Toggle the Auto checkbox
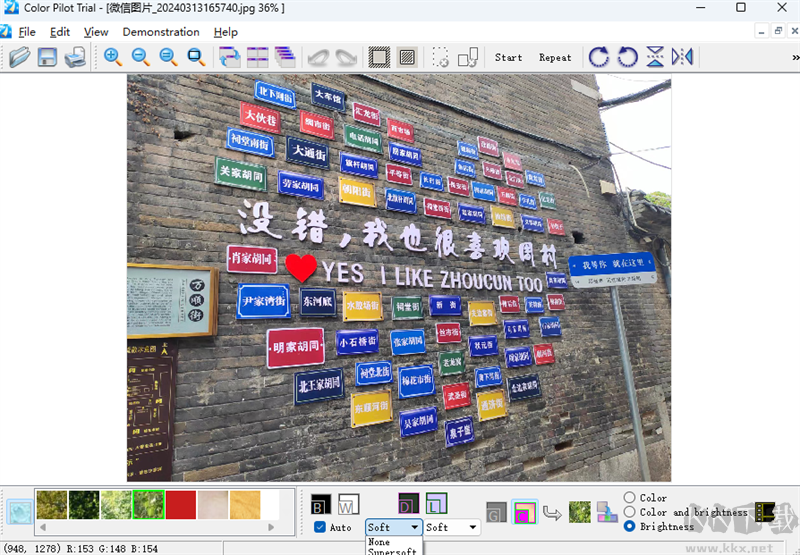This screenshot has height=555, width=800. coord(320,527)
